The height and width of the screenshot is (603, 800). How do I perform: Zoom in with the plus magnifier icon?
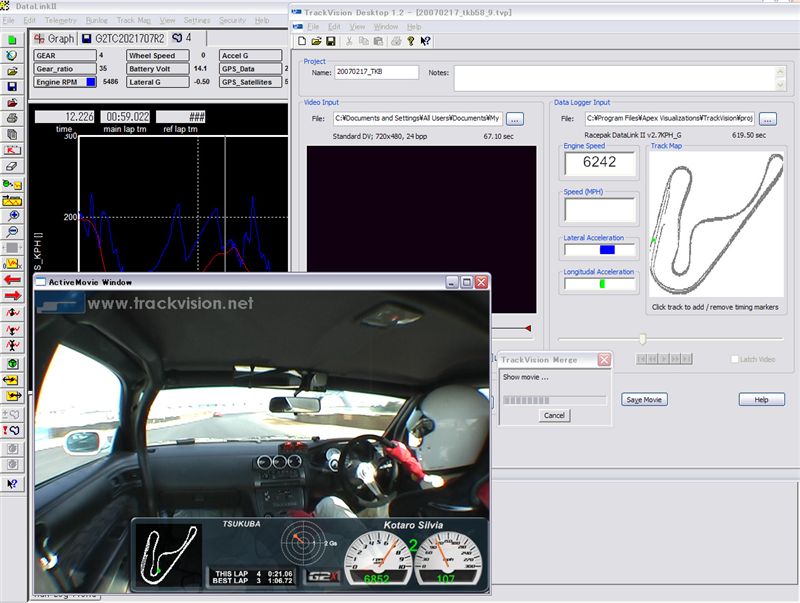pos(12,216)
